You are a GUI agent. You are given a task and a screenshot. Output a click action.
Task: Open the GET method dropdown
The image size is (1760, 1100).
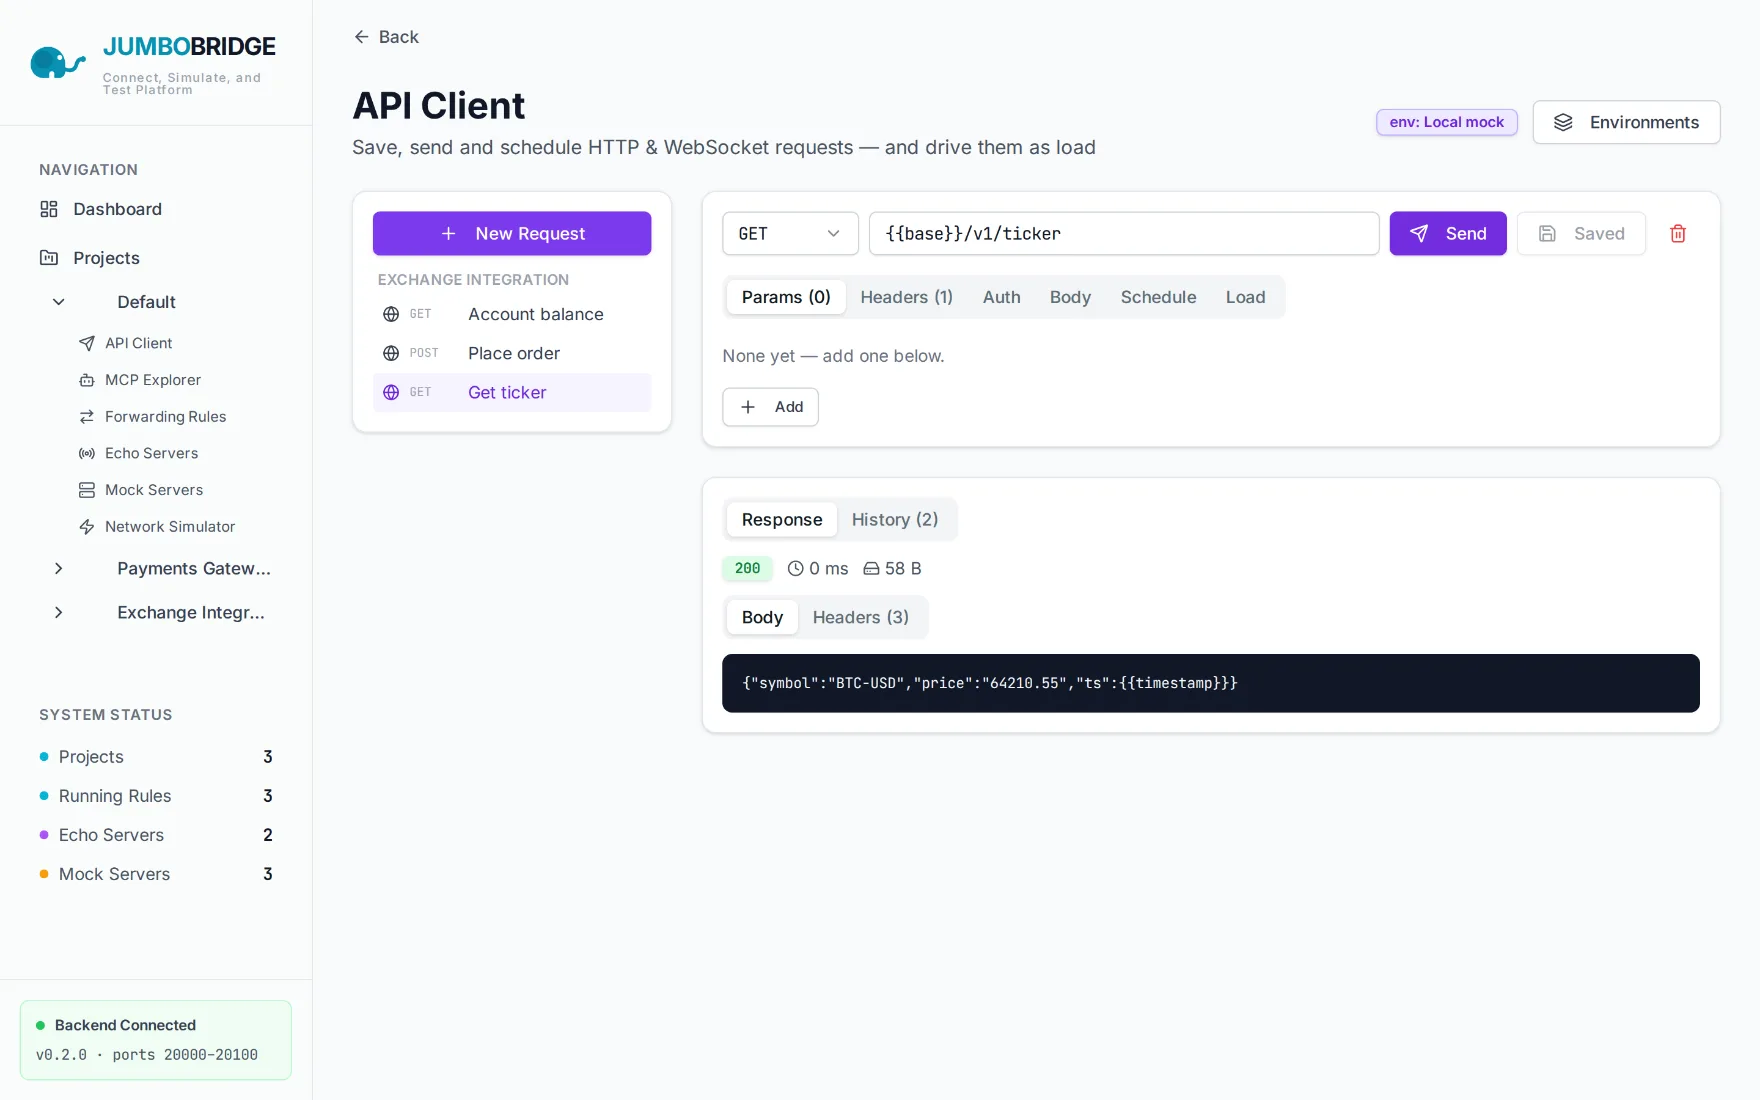tap(790, 234)
